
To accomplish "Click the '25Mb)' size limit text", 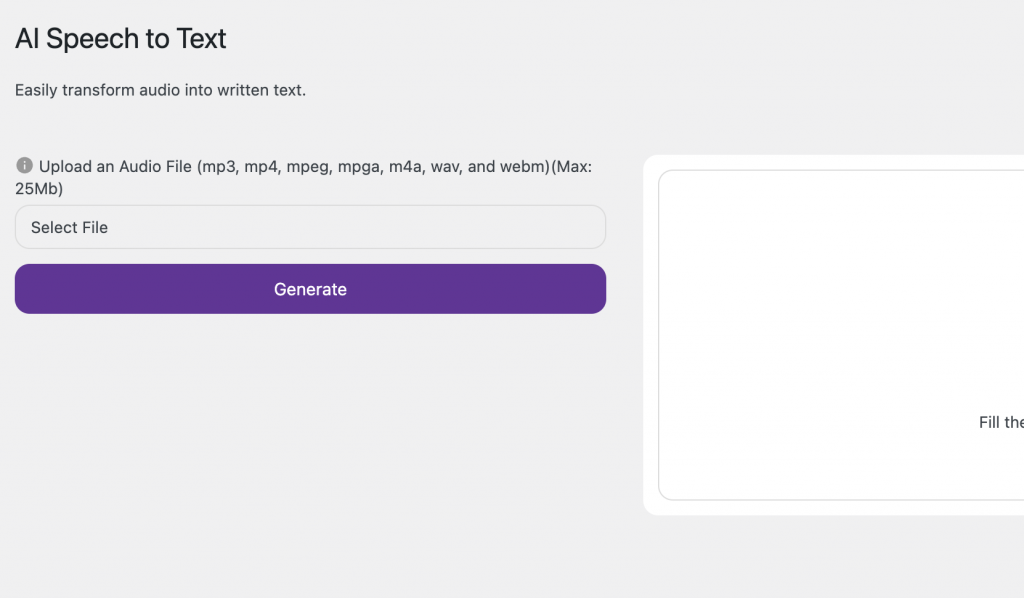I will pos(39,189).
